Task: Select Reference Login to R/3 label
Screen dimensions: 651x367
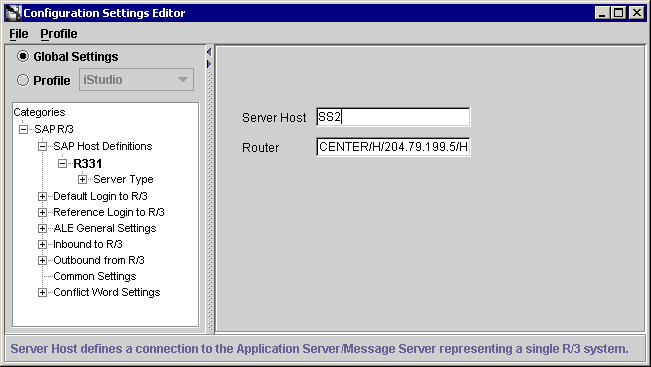Action: [x=109, y=212]
